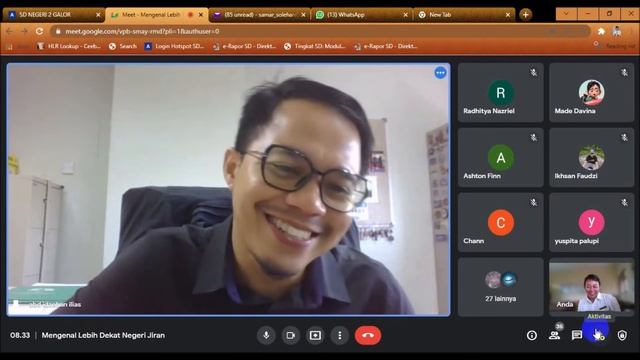
Task: Go forward in browser history
Action: [x=24, y=31]
